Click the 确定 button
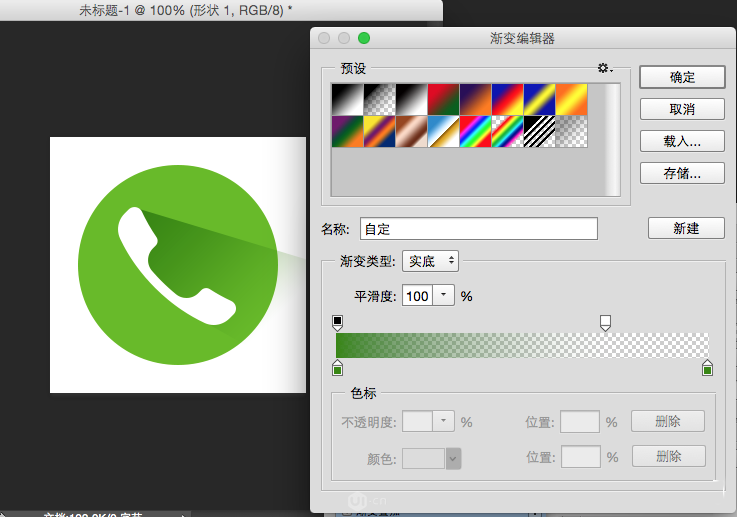The image size is (737, 517). click(682, 77)
